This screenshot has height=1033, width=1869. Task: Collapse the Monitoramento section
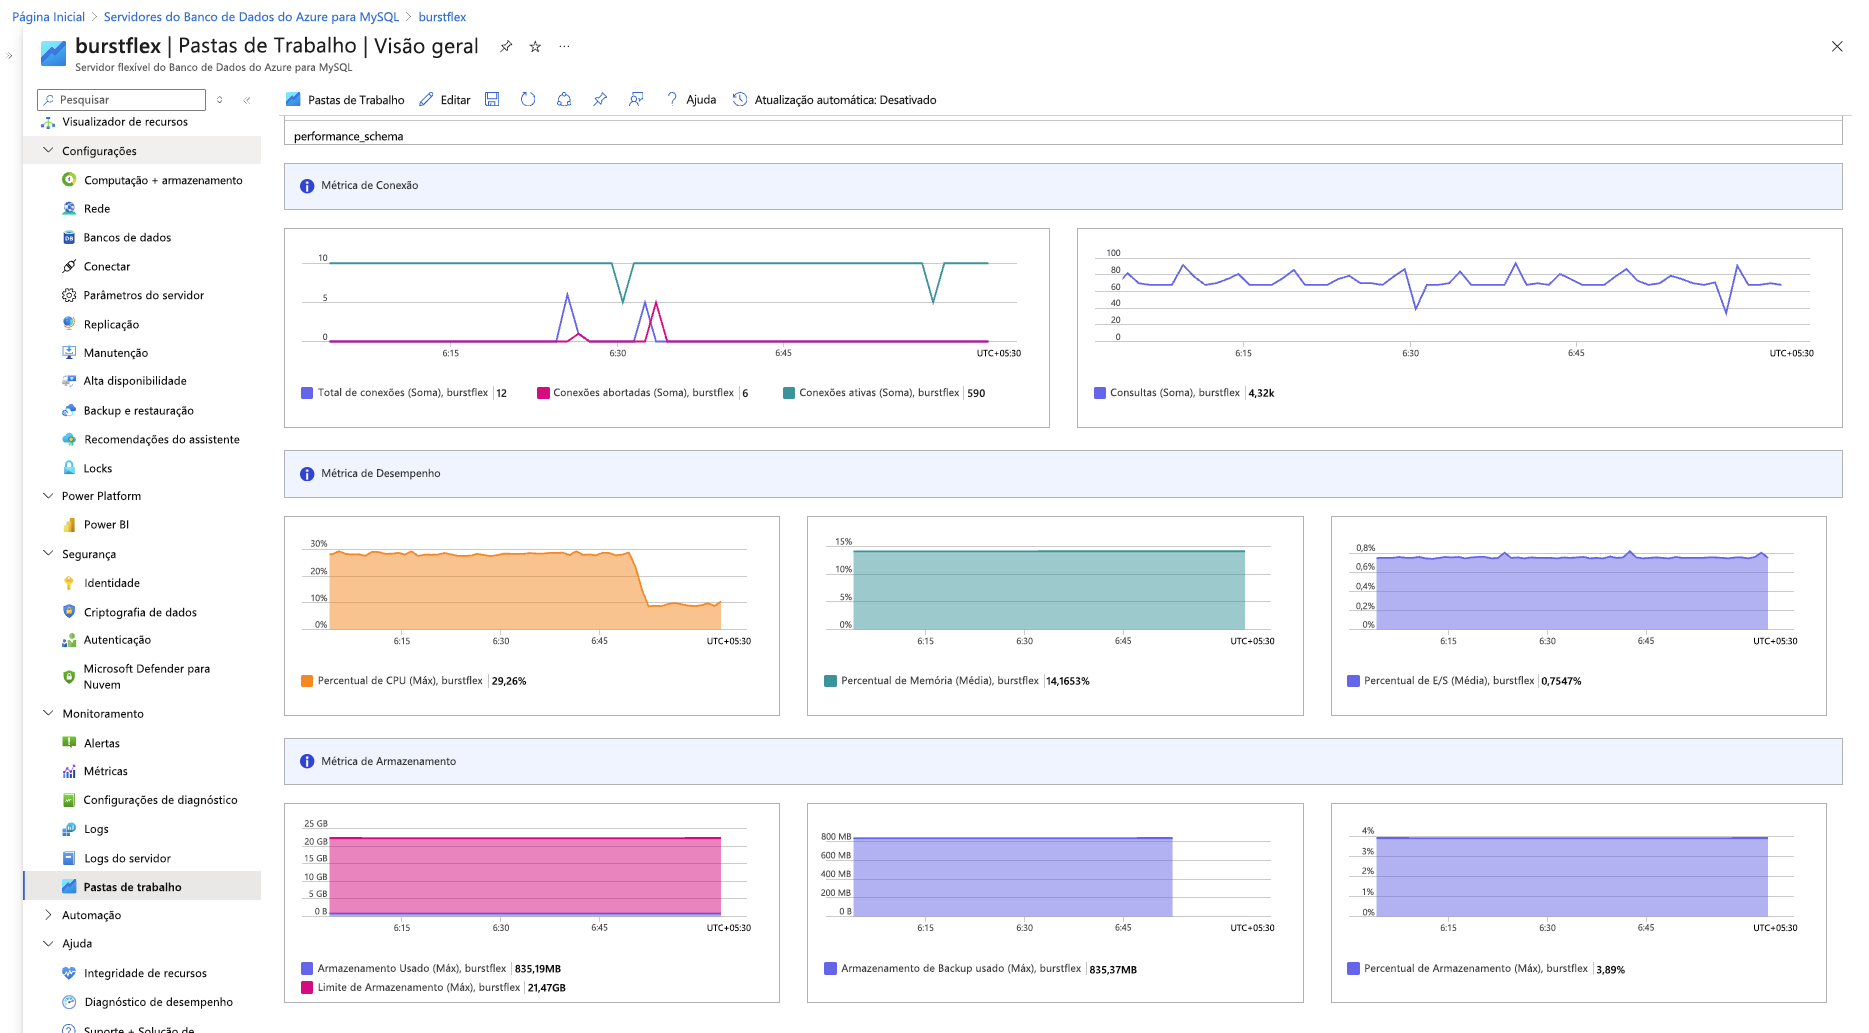[x=48, y=714]
